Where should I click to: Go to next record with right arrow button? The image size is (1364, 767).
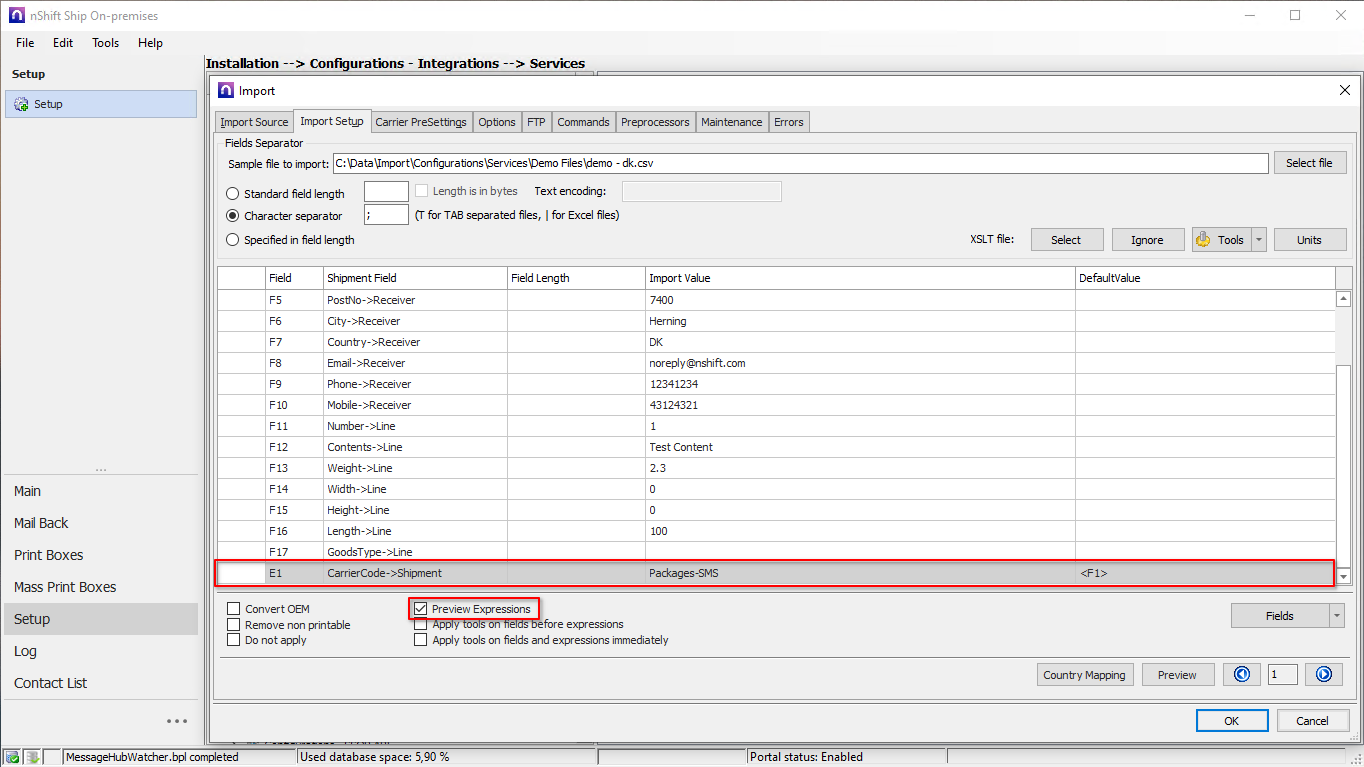[1323, 675]
